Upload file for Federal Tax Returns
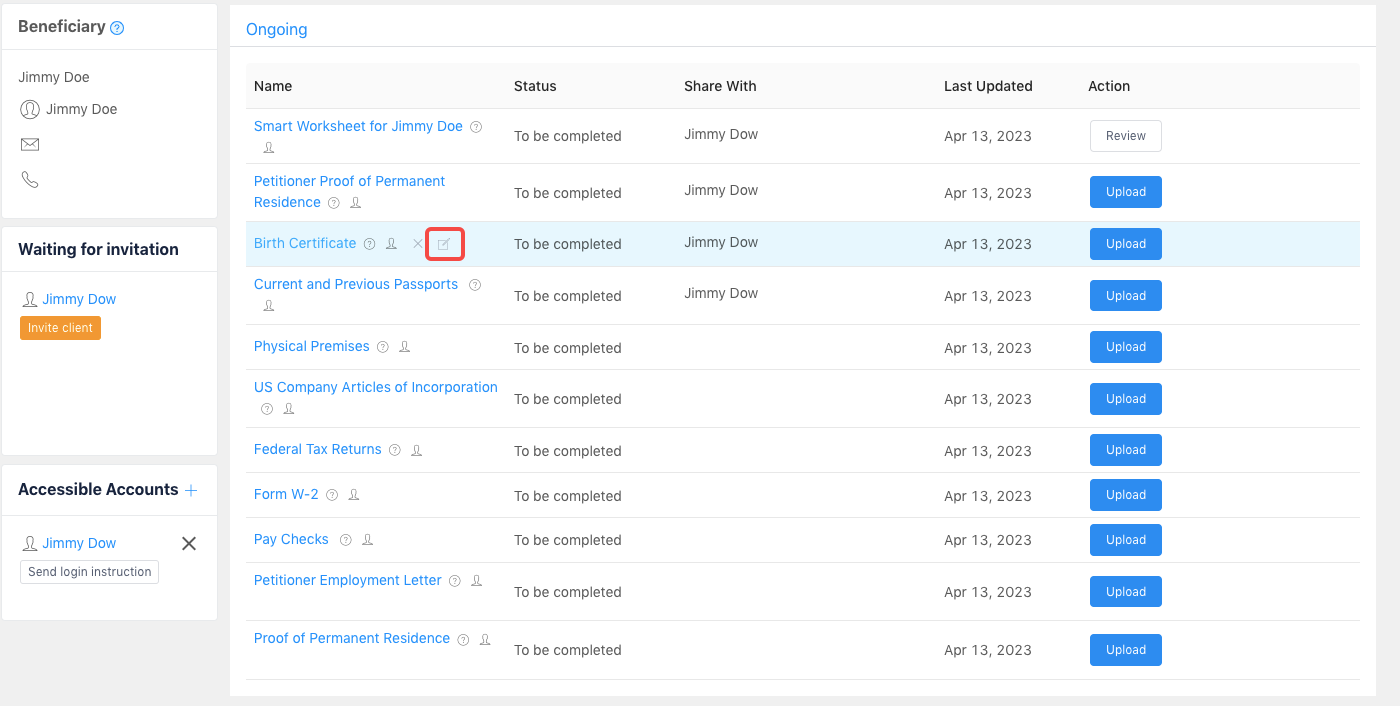The image size is (1400, 706). coord(1125,450)
